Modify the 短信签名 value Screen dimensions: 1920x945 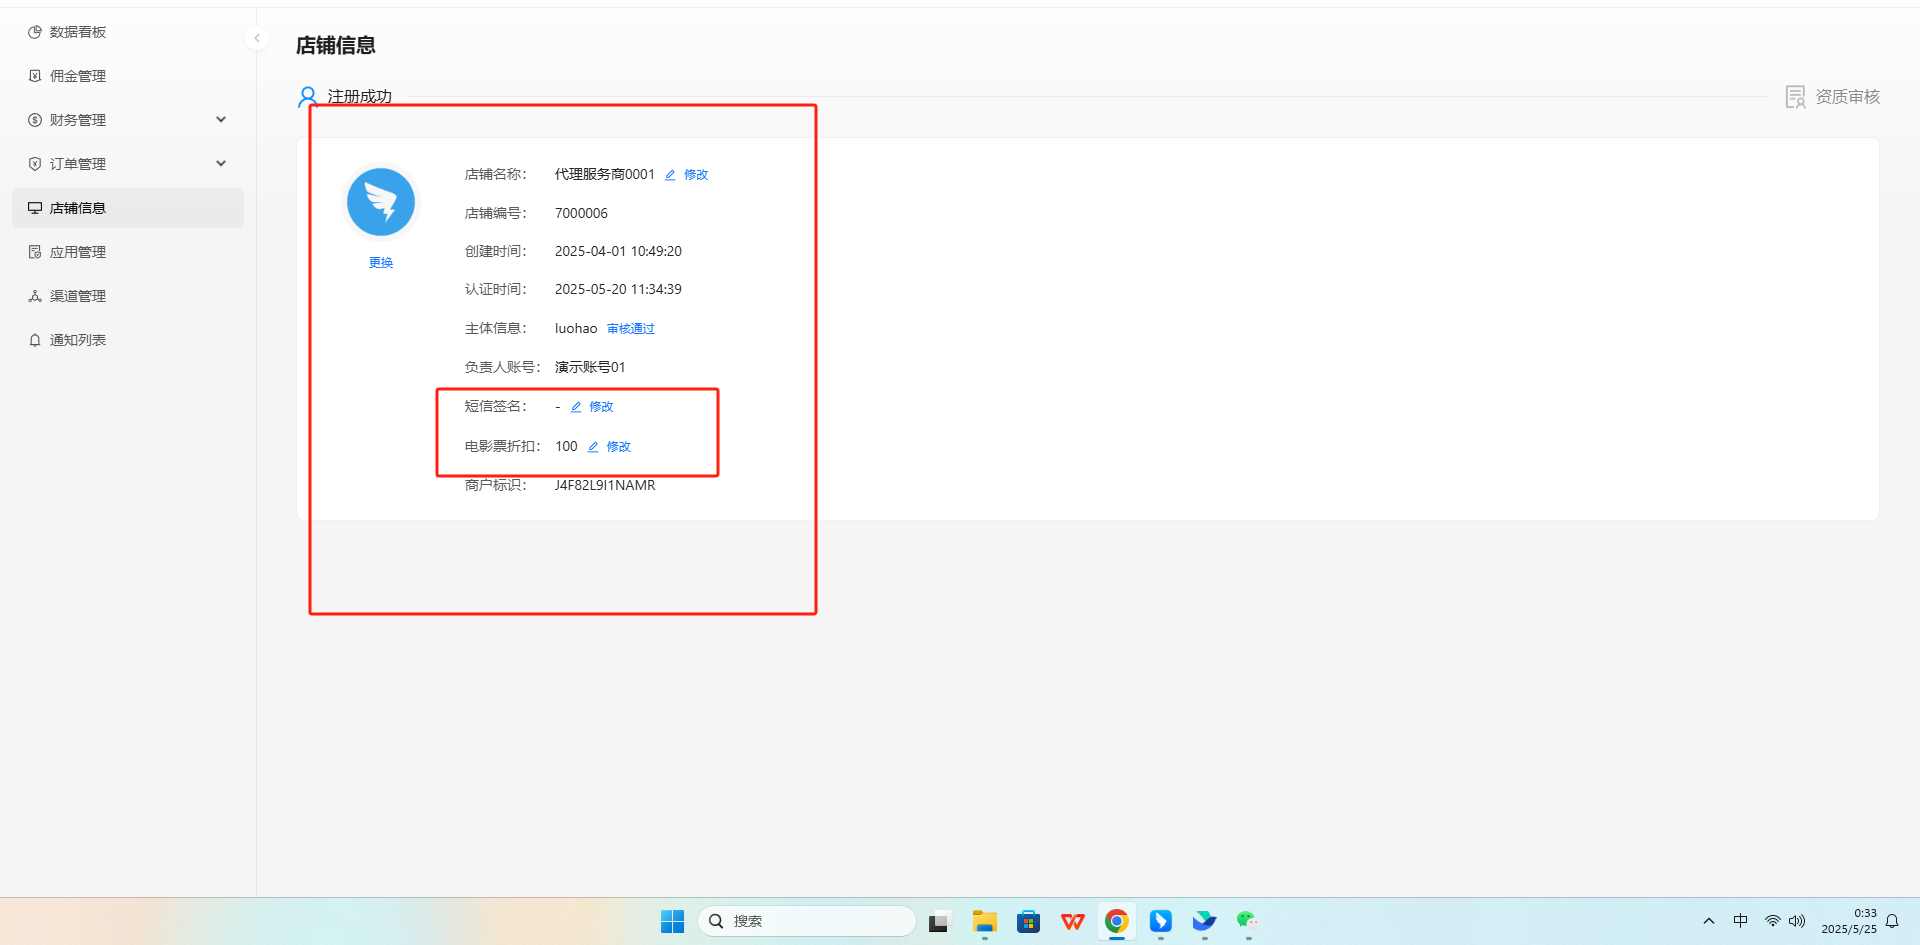[x=592, y=407]
